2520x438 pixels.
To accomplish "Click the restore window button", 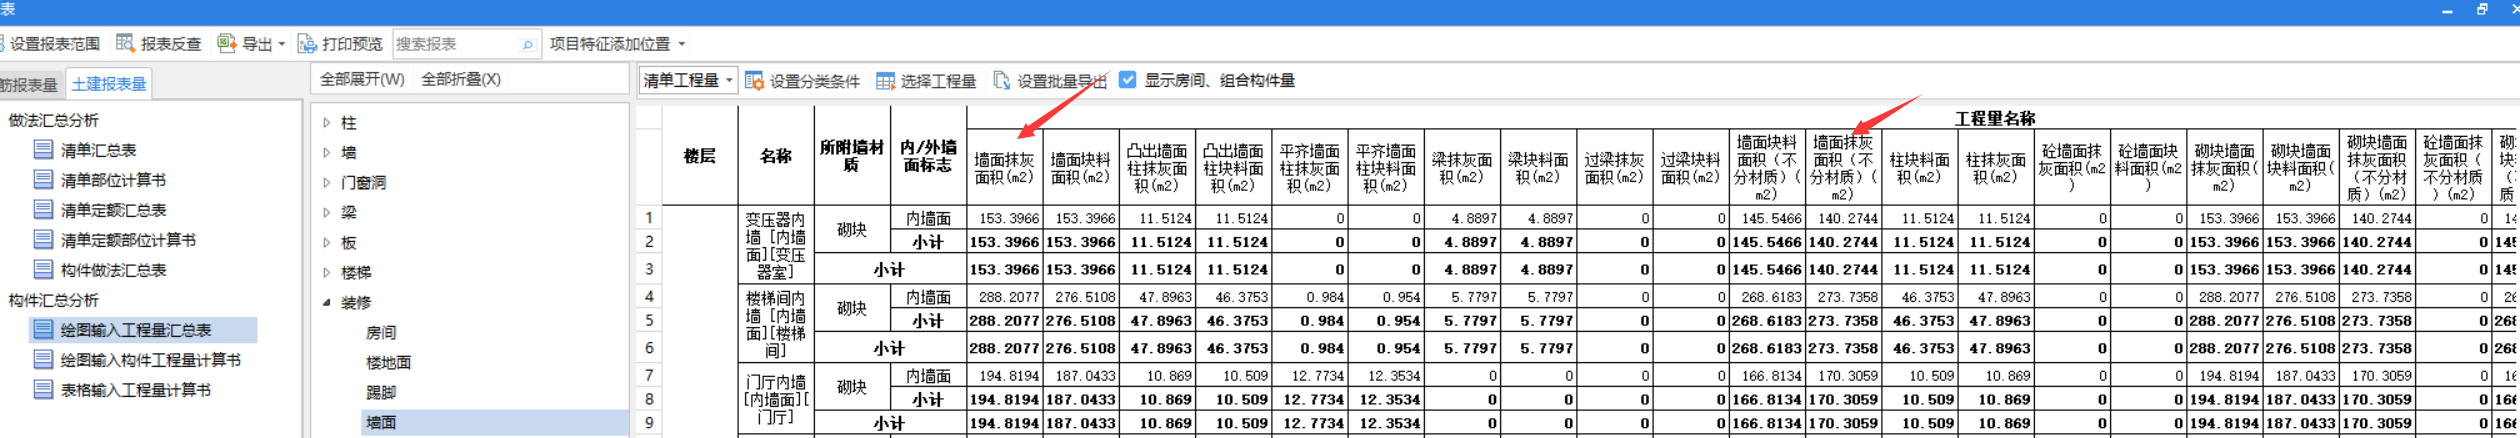I will 2481,9.
